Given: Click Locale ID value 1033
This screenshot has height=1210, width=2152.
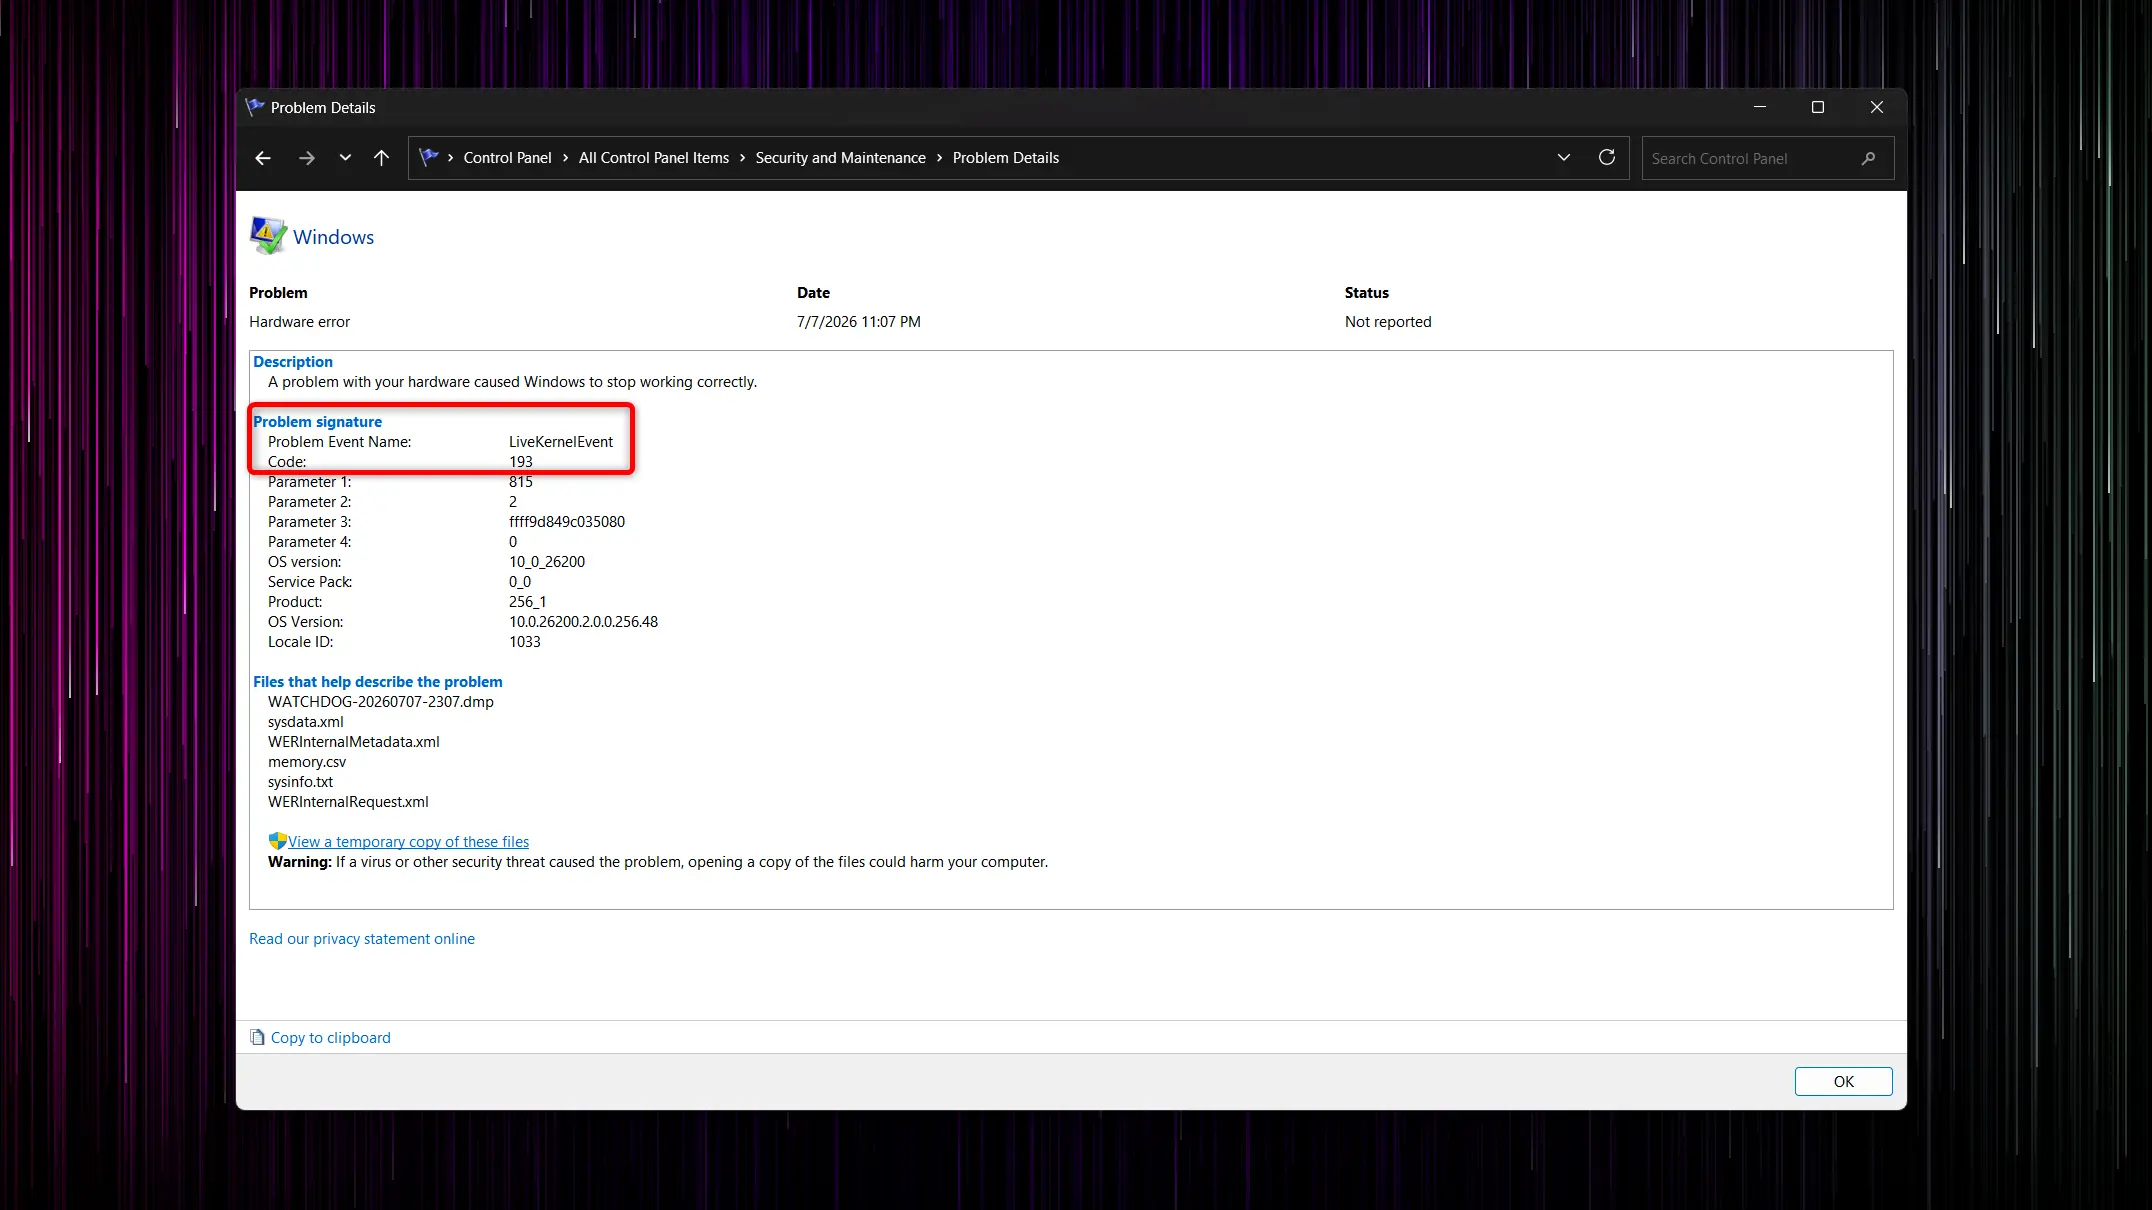Looking at the screenshot, I should pyautogui.click(x=525, y=642).
